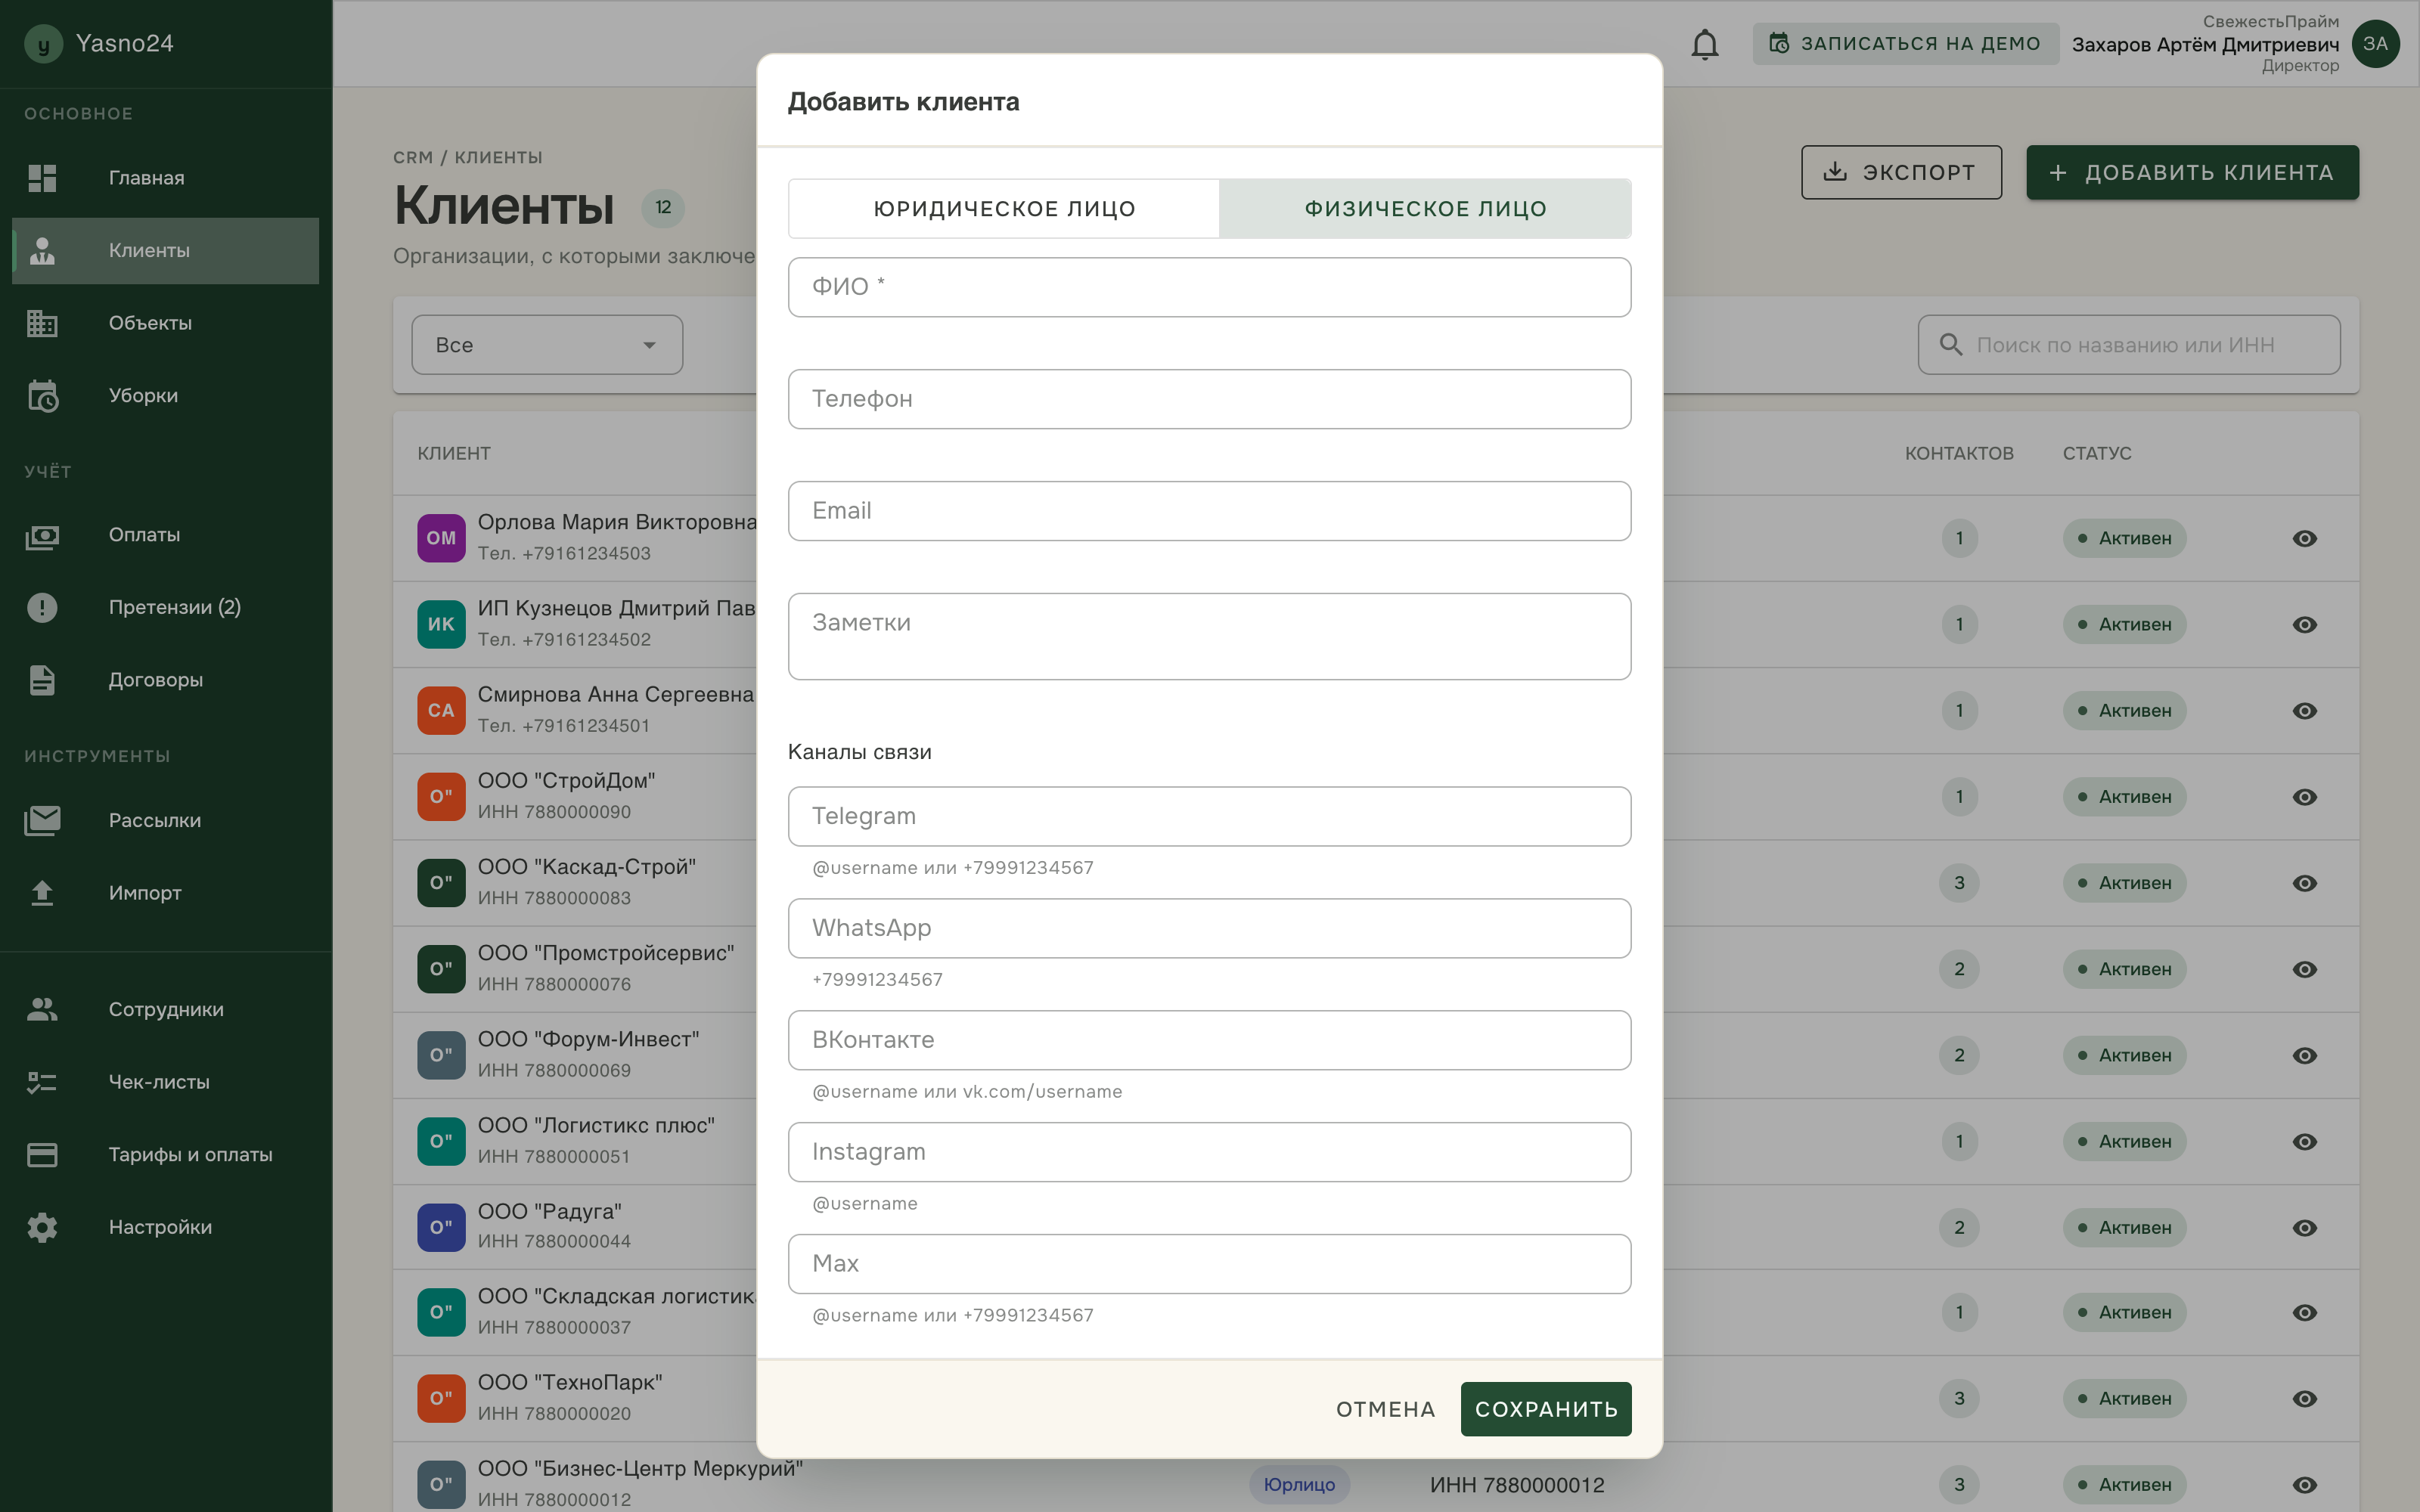View Смирнова Анна row eye icon

(2305, 711)
